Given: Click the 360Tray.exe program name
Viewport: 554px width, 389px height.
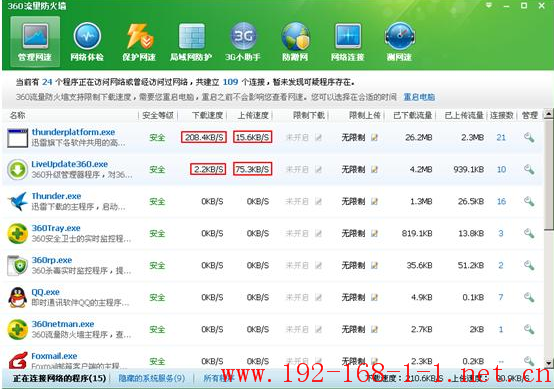Looking at the screenshot, I should (56, 228).
